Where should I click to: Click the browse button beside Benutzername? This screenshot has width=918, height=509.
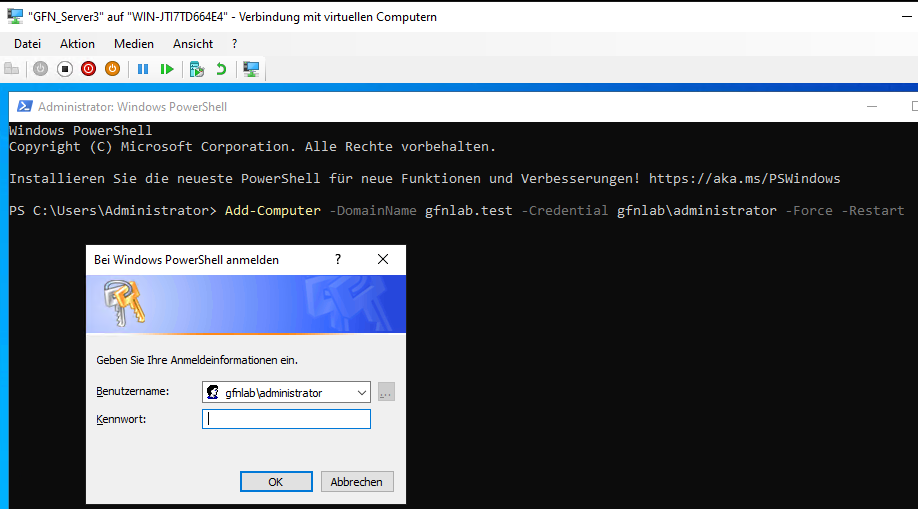point(386,393)
